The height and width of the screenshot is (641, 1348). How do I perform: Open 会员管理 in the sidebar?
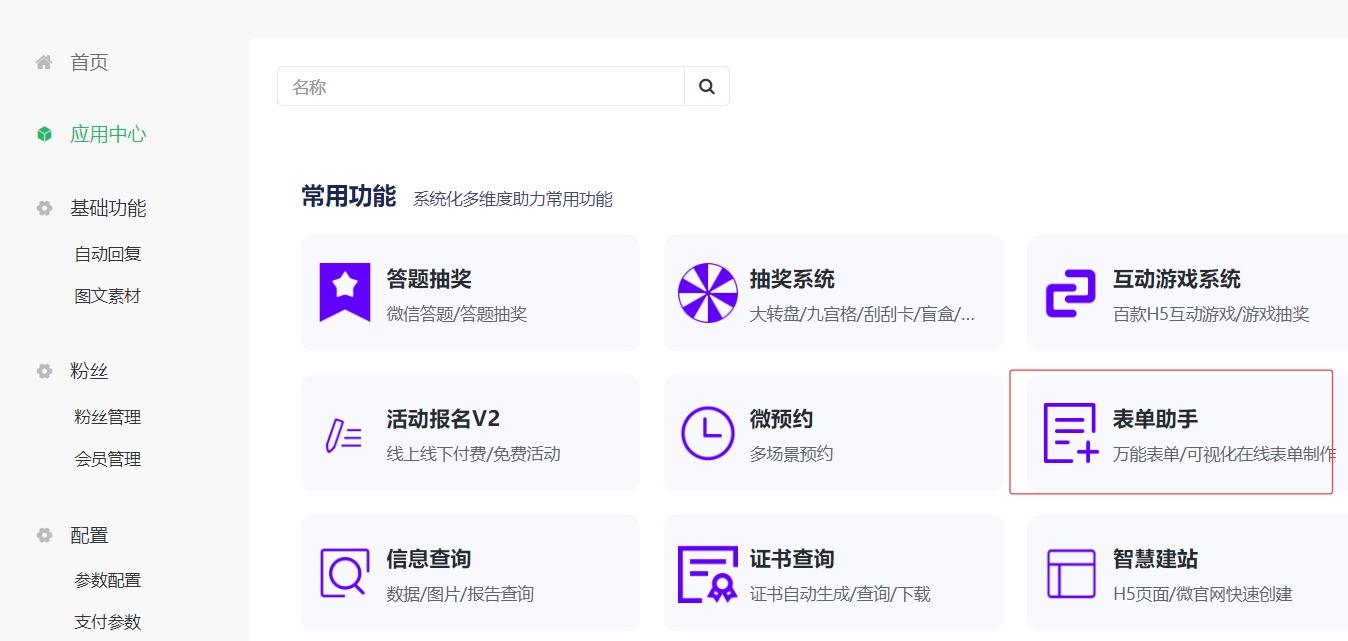point(108,459)
